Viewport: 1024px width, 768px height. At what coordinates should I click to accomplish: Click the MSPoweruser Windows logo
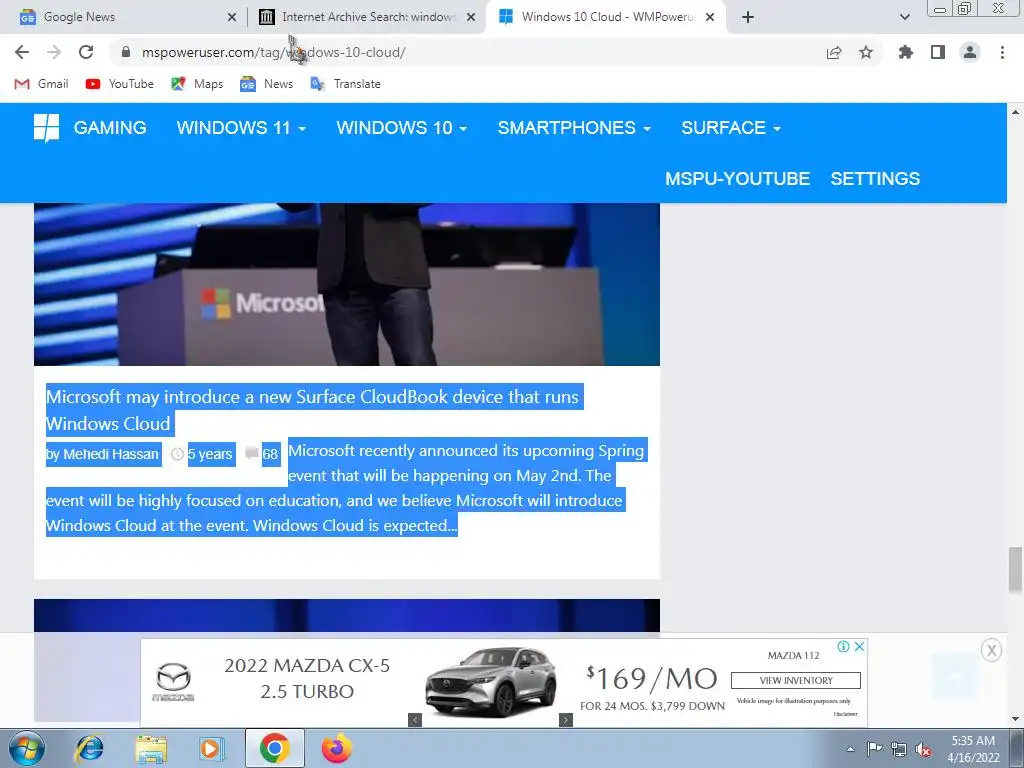click(x=46, y=128)
